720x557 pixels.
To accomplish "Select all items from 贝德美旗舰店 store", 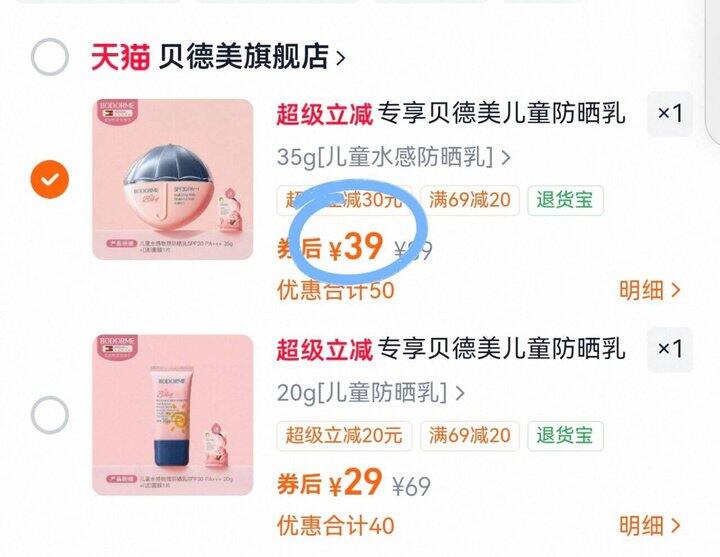I will pyautogui.click(x=50, y=57).
